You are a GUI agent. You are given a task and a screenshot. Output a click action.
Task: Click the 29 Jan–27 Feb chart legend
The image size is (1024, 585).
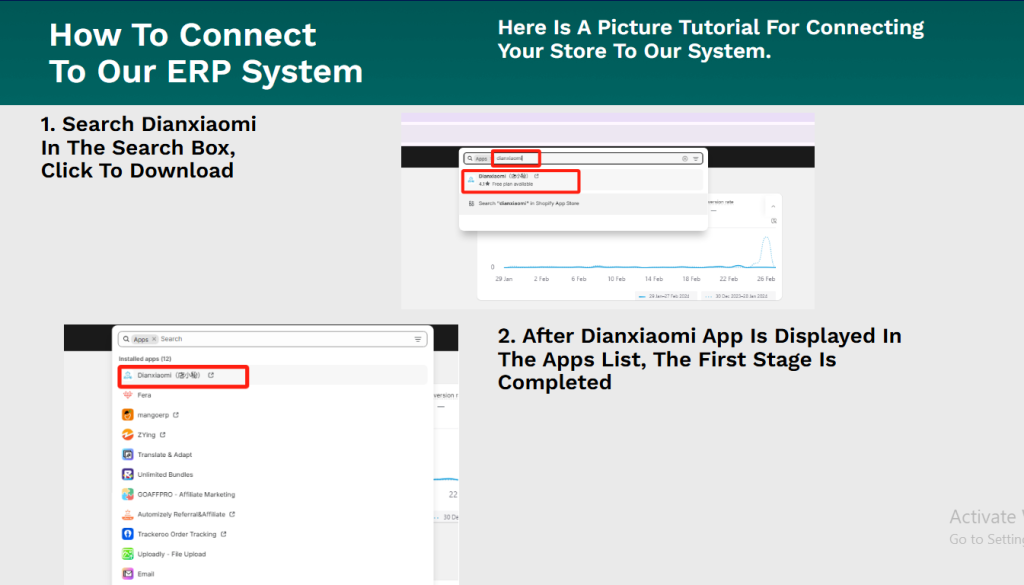[664, 297]
